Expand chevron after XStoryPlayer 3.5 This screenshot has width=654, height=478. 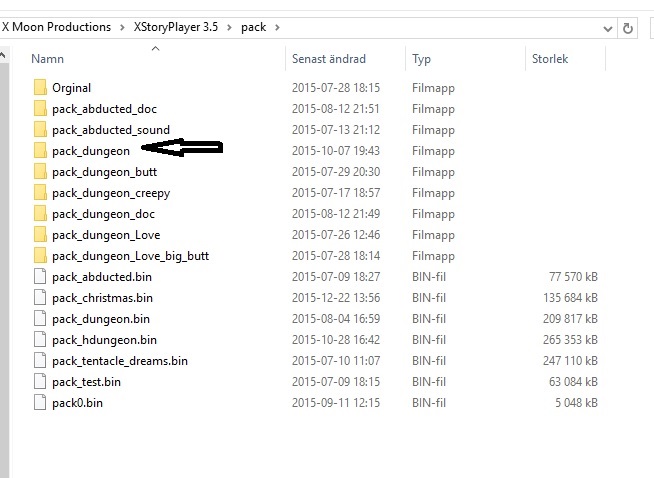229,28
